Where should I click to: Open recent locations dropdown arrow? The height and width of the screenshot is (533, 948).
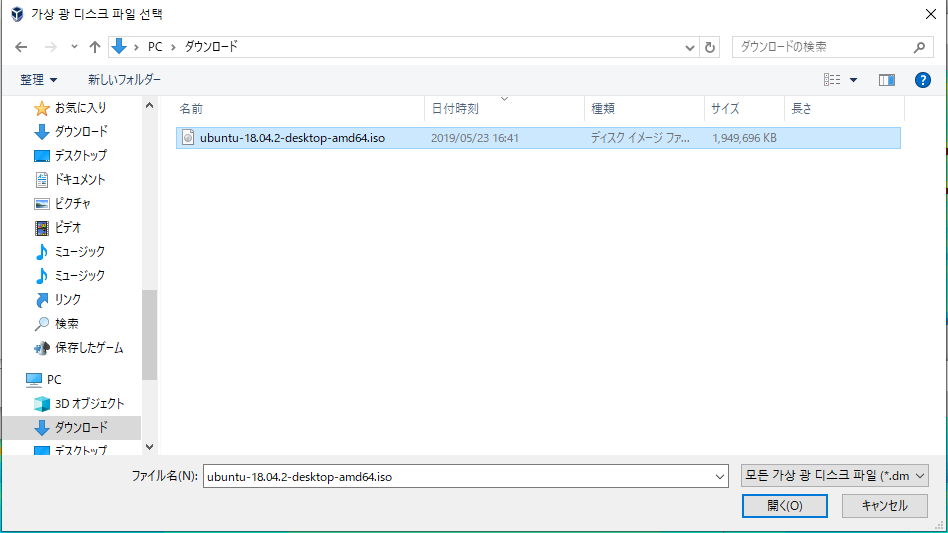coord(74,47)
